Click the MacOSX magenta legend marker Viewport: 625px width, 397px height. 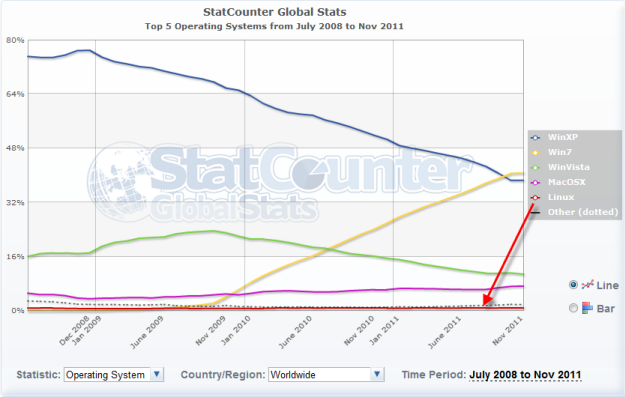[x=535, y=183]
